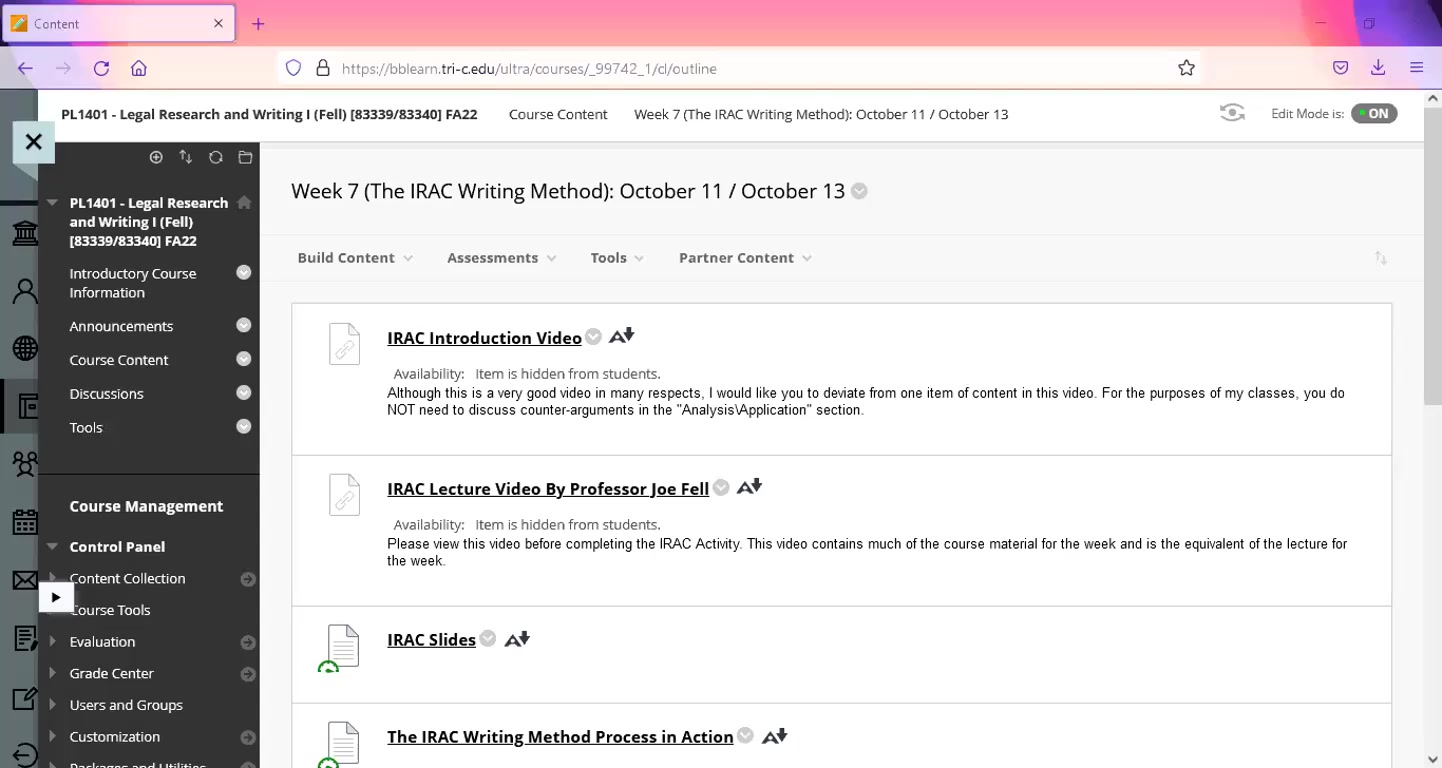1442x768 pixels.
Task: Open the Institution page from left navigation
Action: (x=24, y=234)
